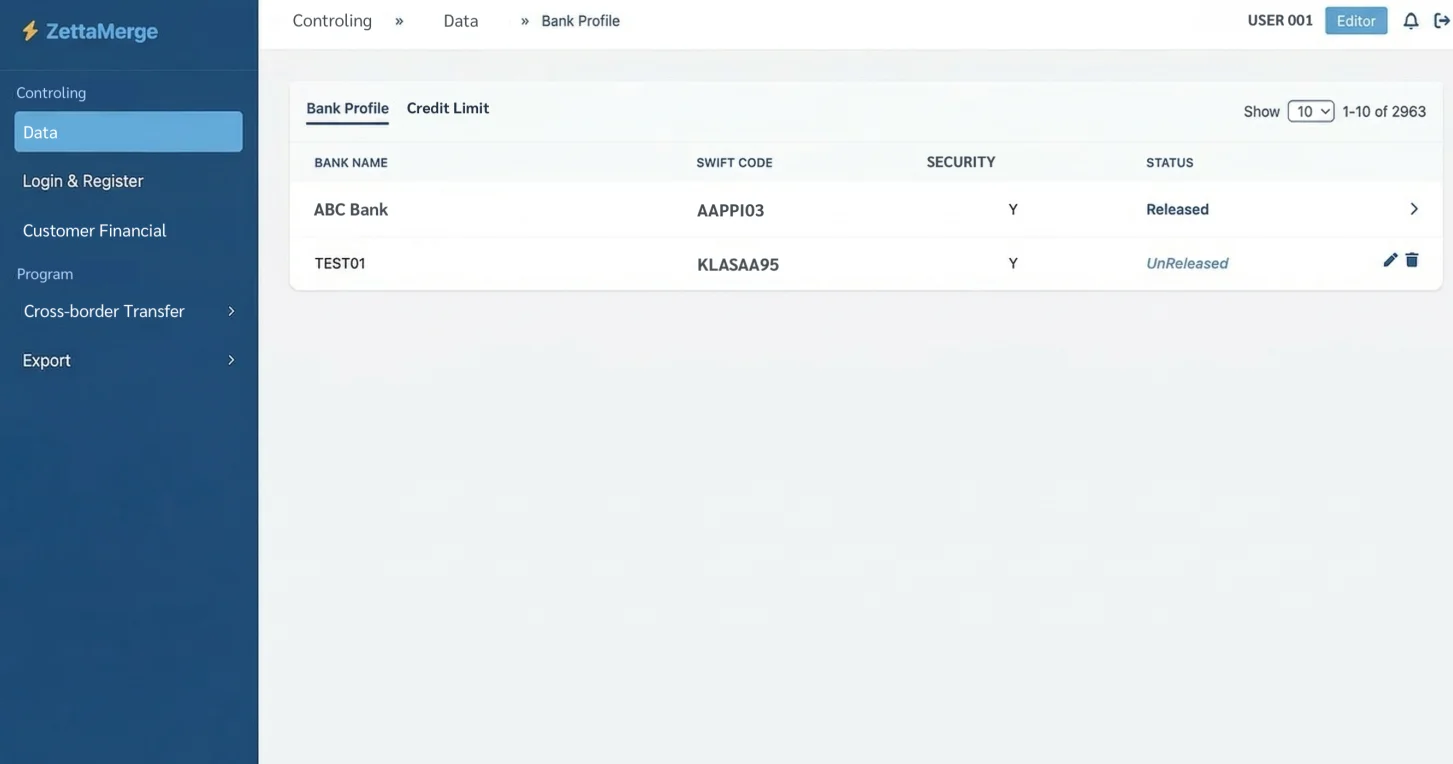Screen dimensions: 1453x764
Task: Switch to the Credit Limit tab
Action: coord(448,108)
